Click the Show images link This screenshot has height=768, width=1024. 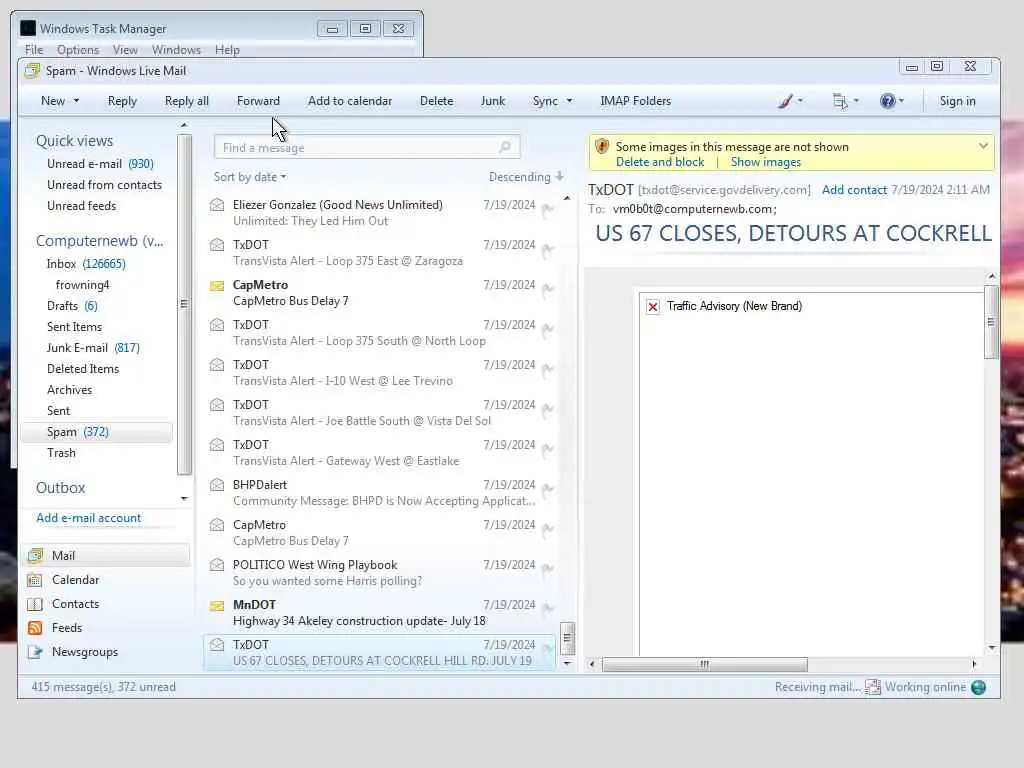coord(765,162)
